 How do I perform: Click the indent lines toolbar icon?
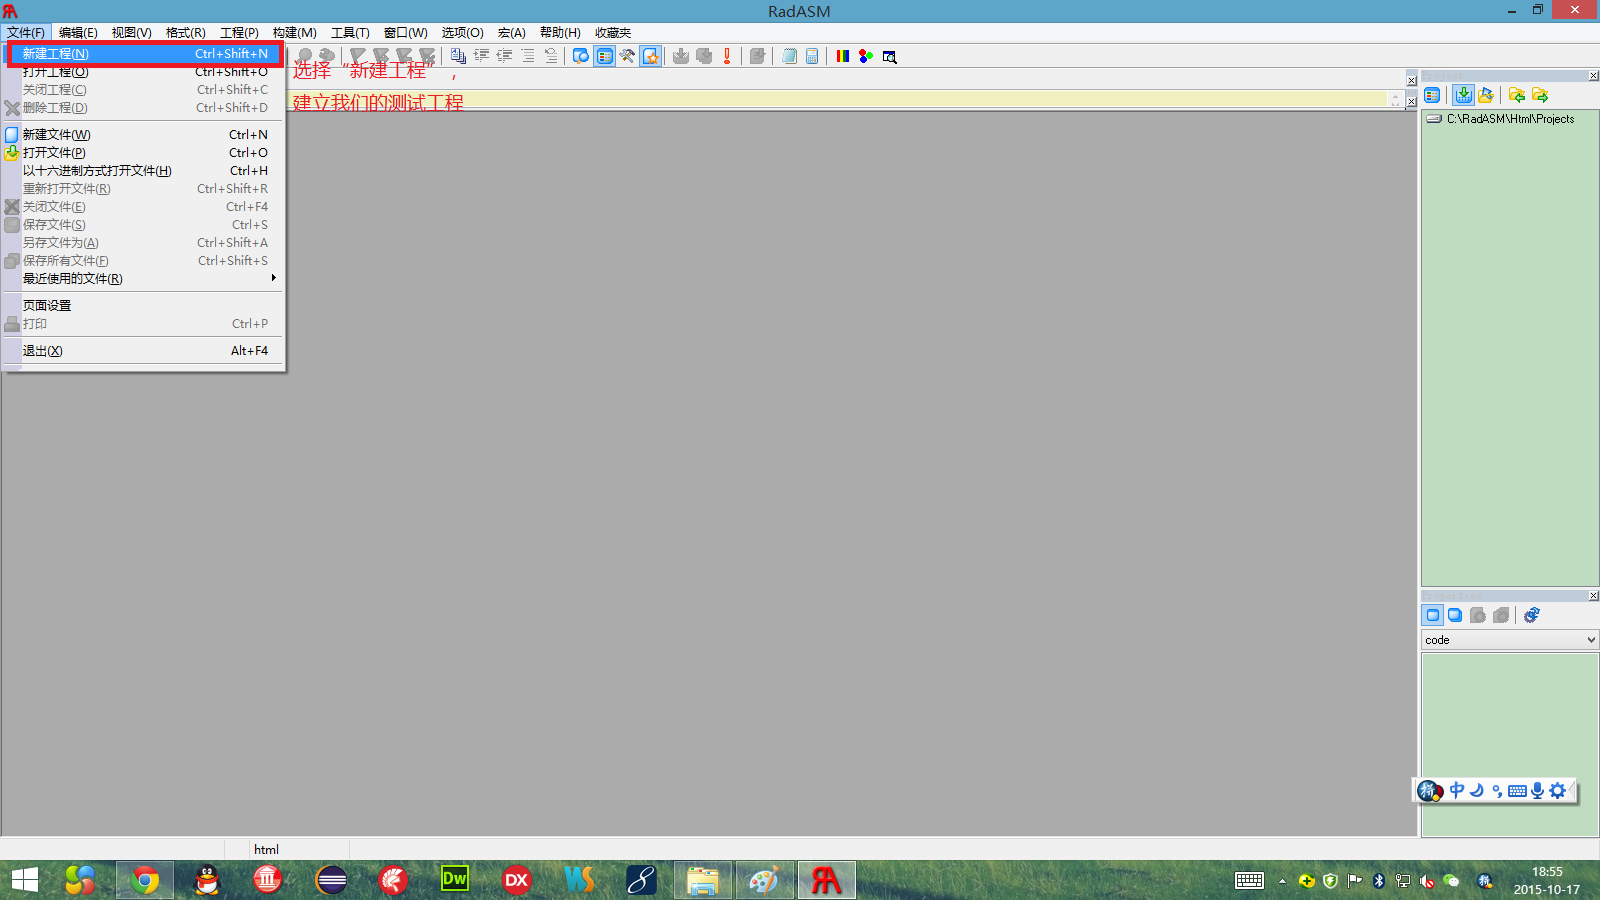pos(482,56)
